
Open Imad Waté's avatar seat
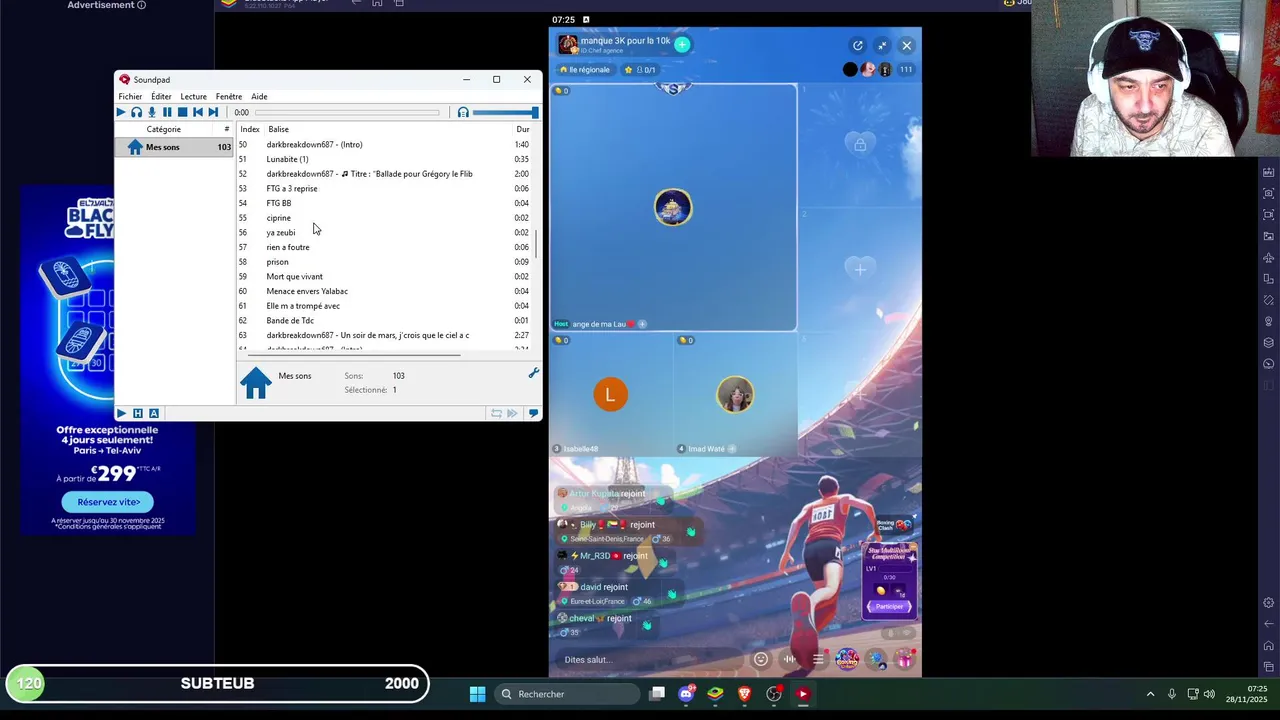[x=735, y=394]
